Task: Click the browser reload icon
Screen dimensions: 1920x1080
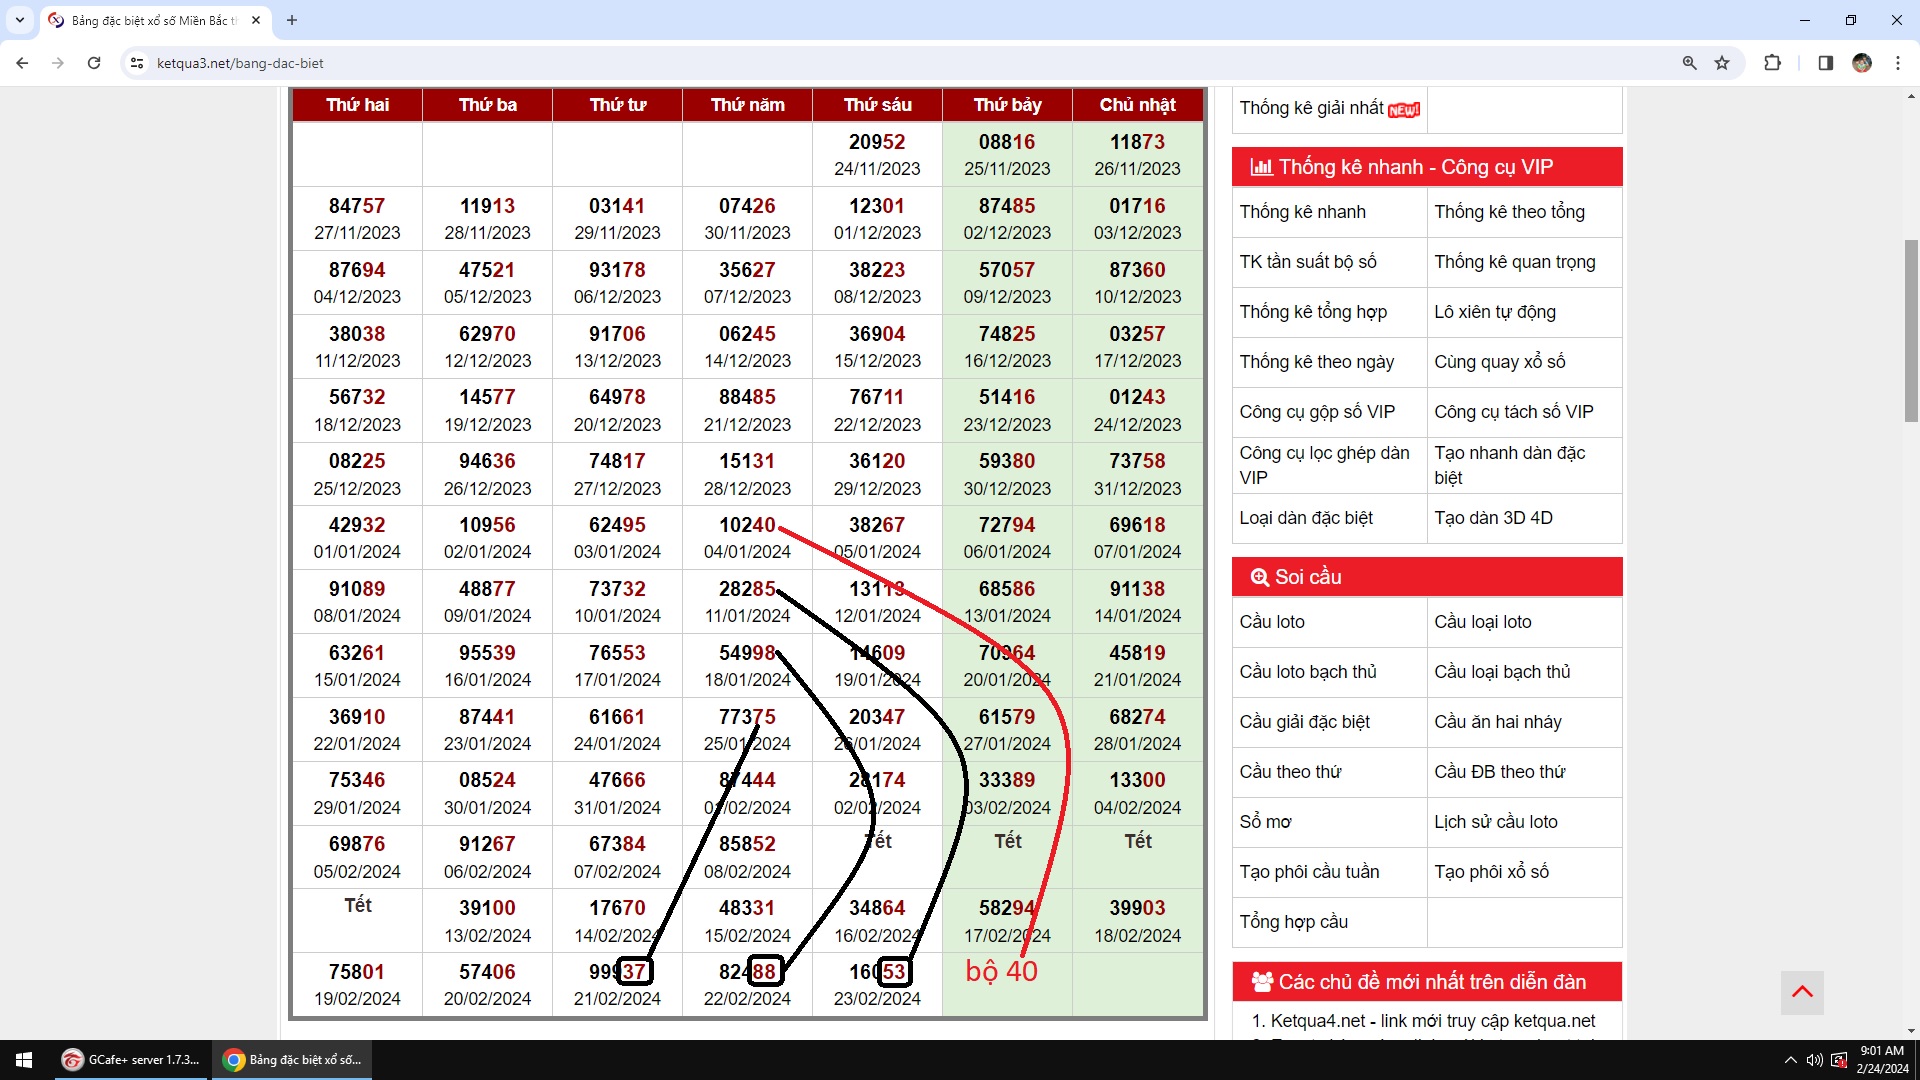Action: click(94, 63)
